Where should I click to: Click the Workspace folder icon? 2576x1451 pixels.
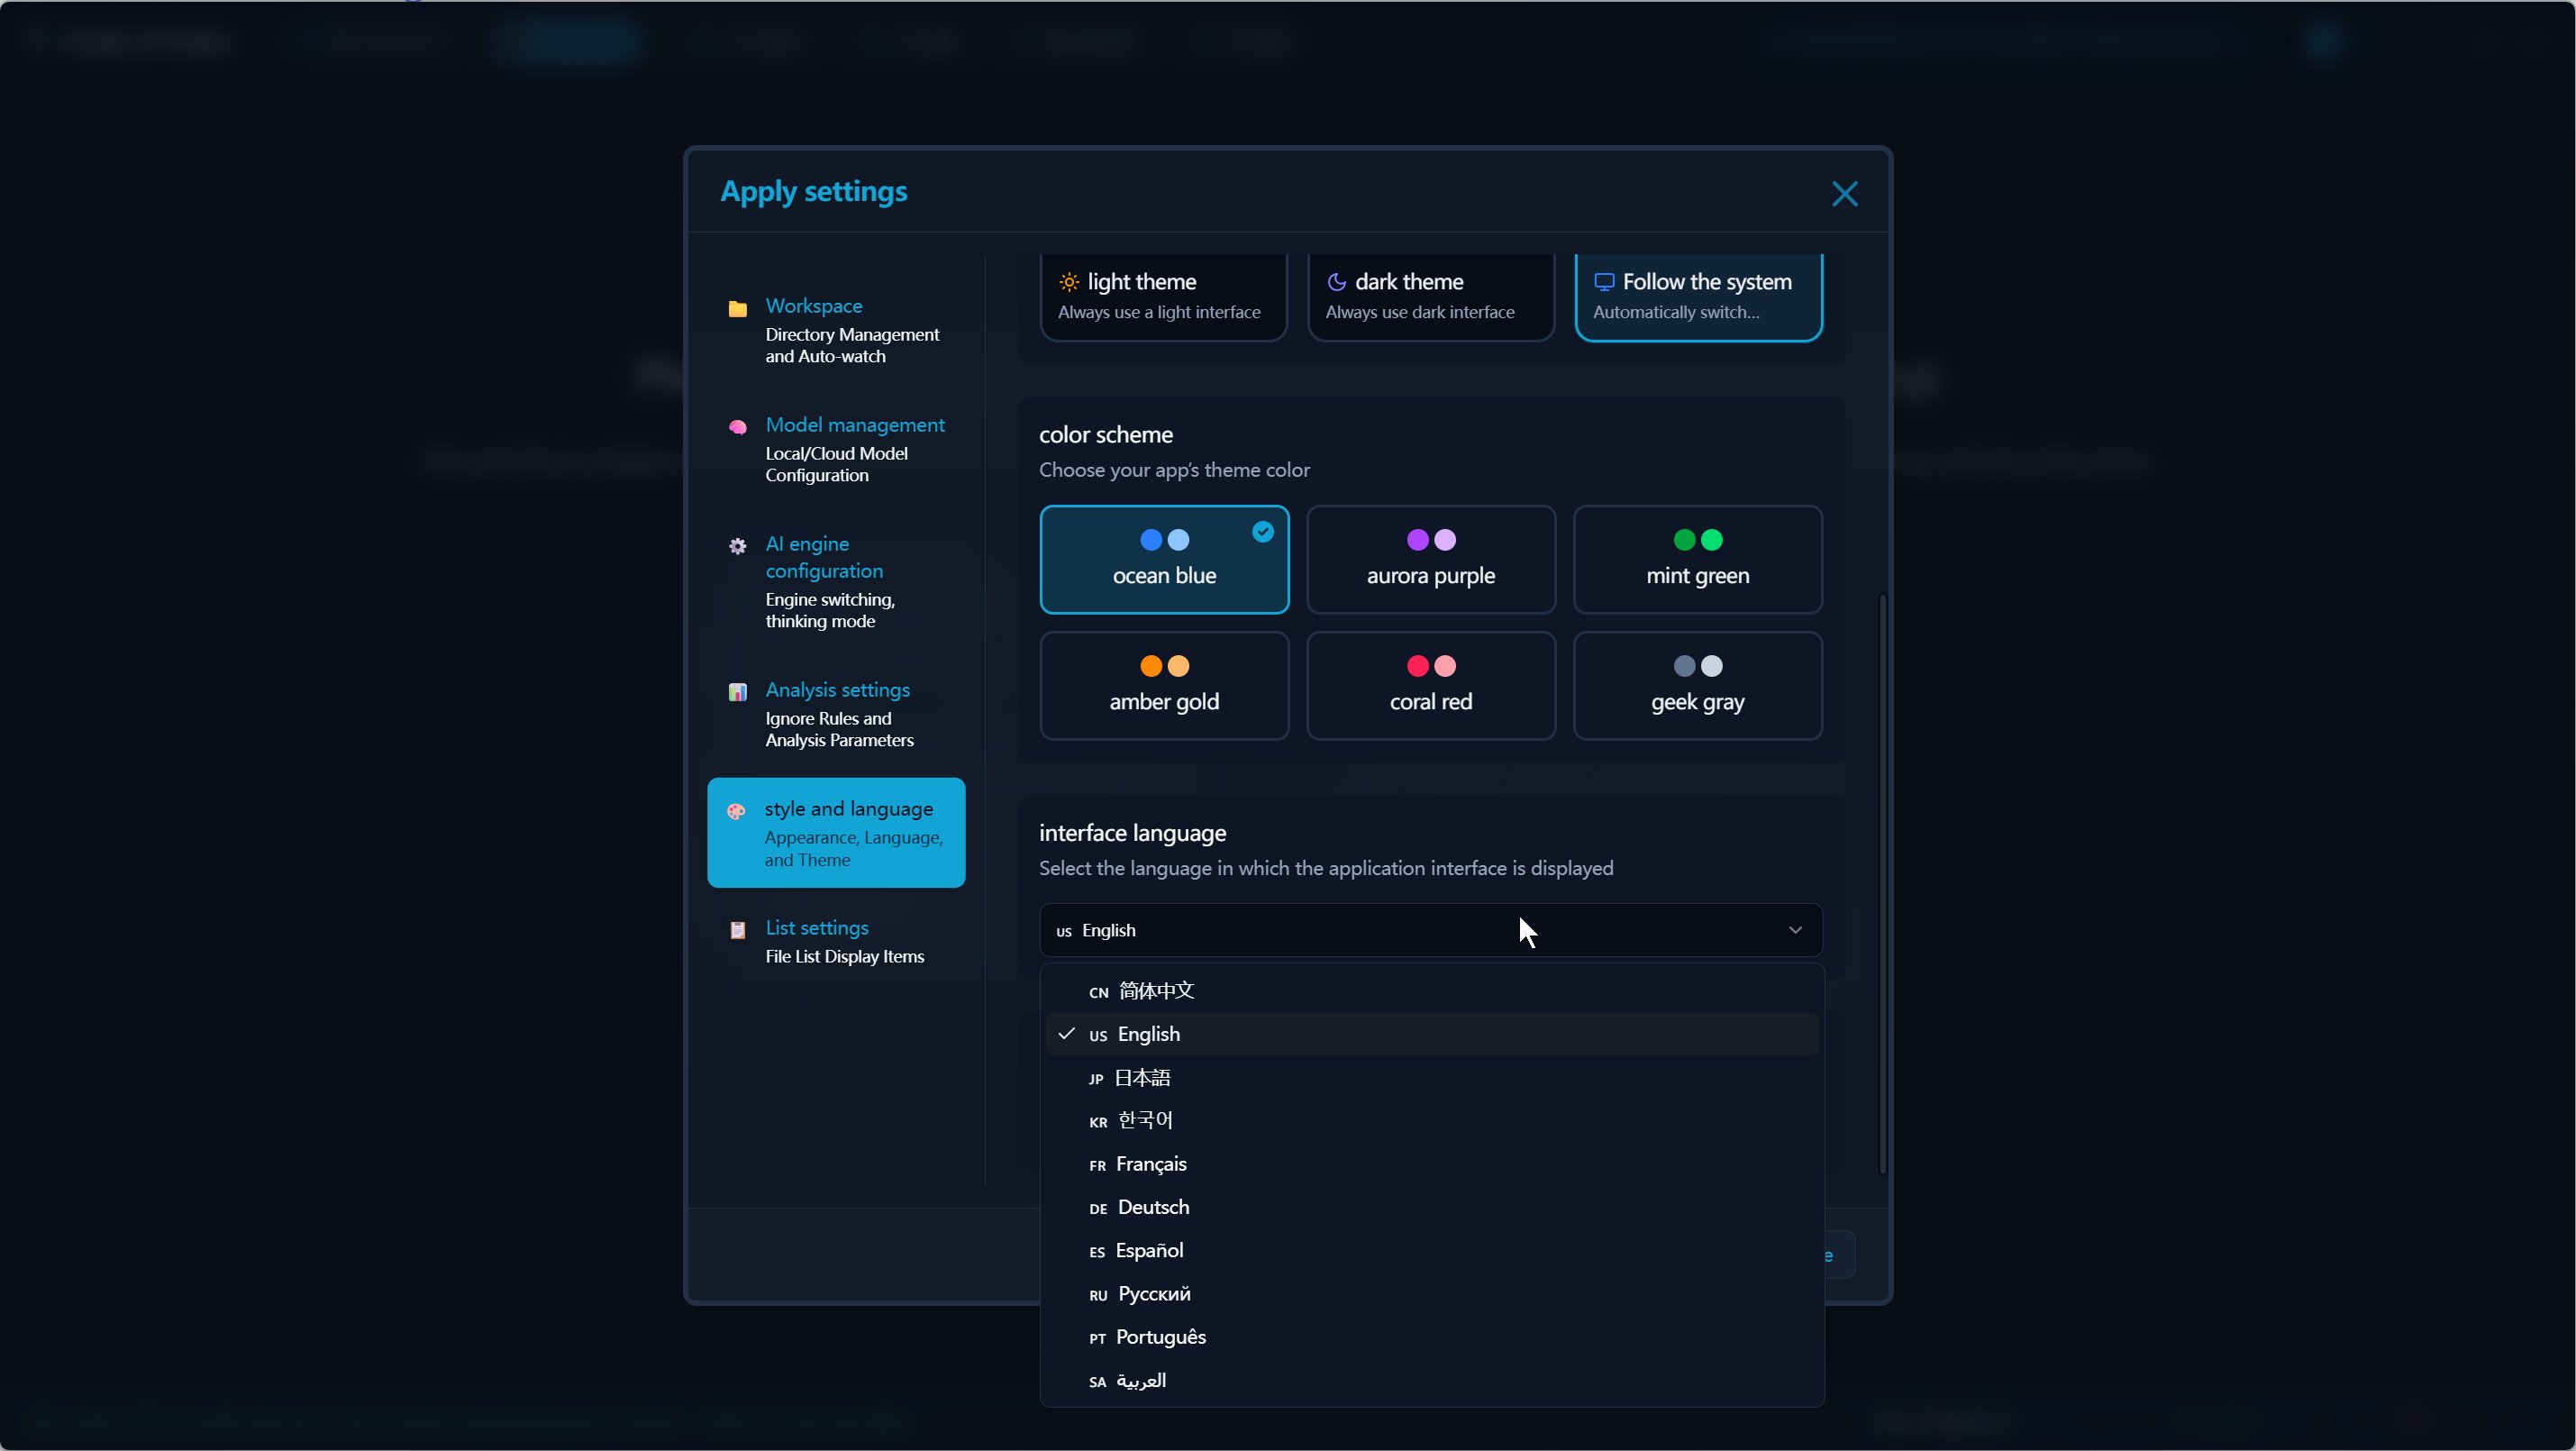[x=738, y=308]
